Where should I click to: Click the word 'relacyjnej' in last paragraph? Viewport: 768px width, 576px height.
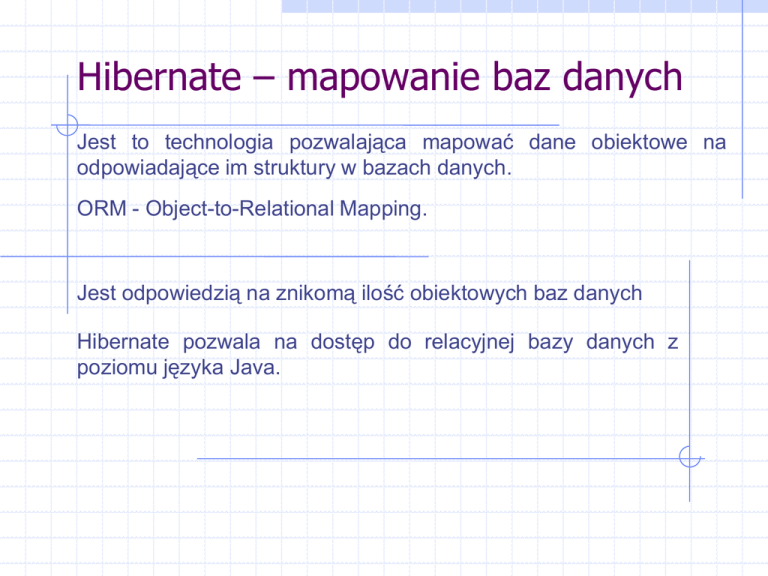469,342
